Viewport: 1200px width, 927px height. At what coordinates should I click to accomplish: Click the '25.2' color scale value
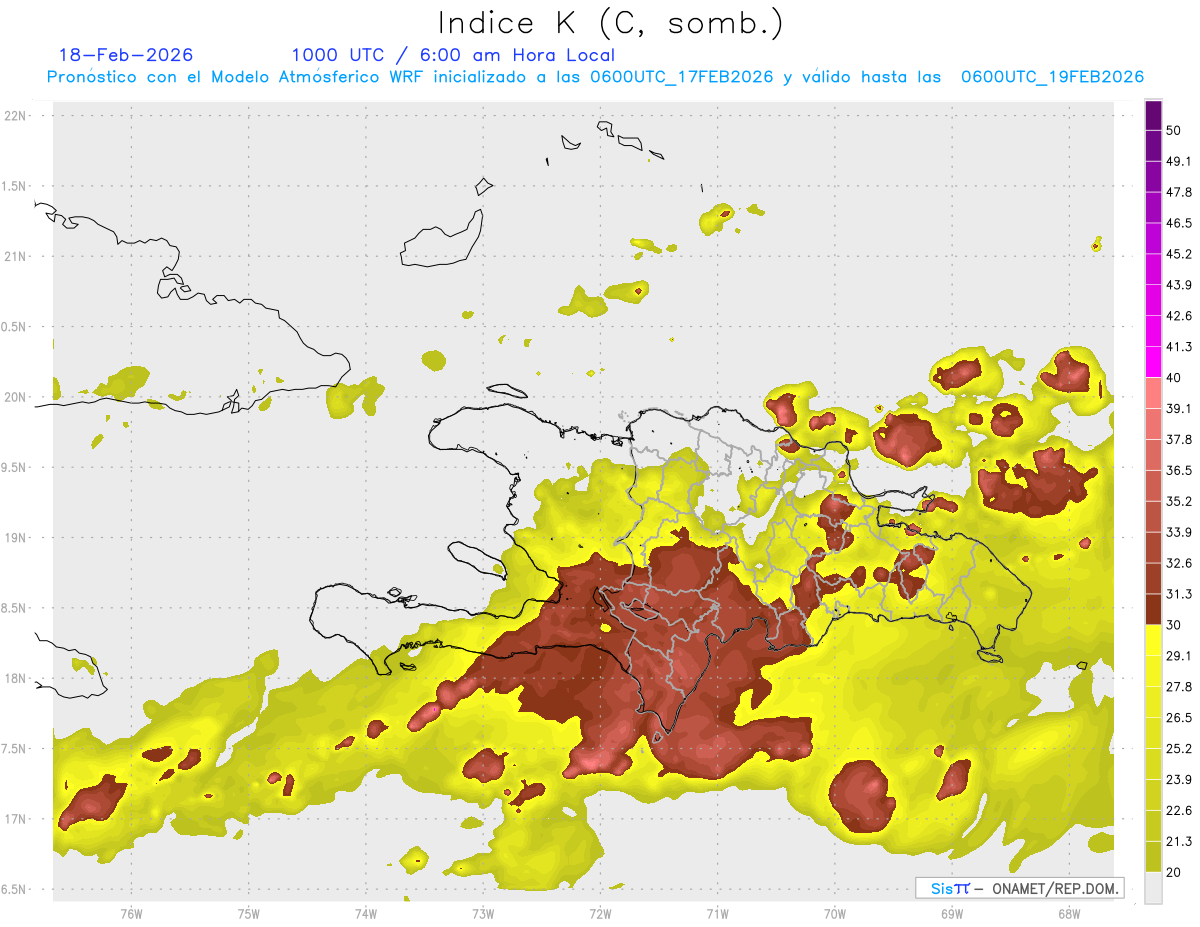coord(1179,749)
